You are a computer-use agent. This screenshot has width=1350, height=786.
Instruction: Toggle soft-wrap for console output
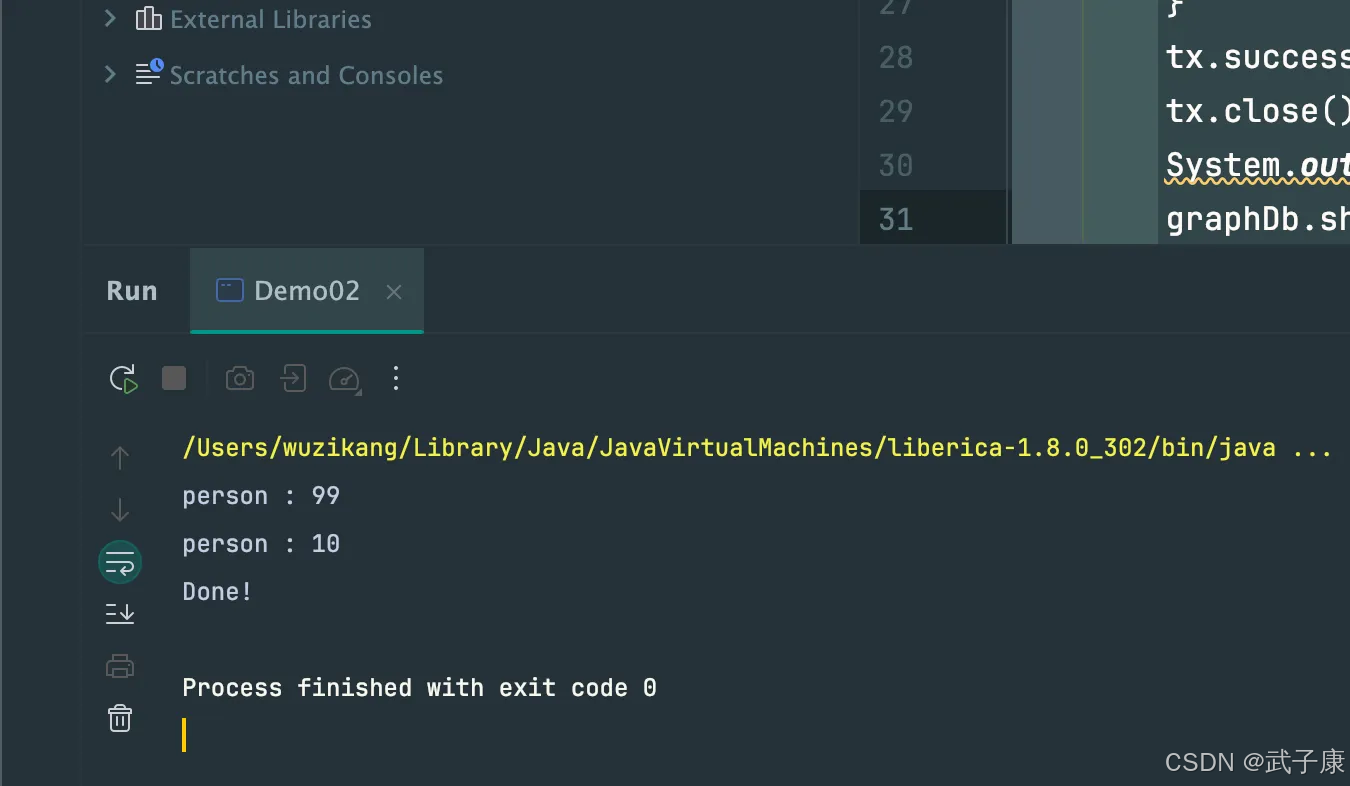click(x=120, y=563)
